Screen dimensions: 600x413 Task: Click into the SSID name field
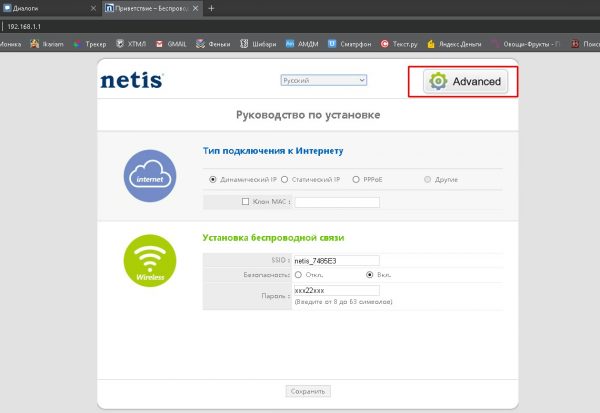(x=336, y=260)
